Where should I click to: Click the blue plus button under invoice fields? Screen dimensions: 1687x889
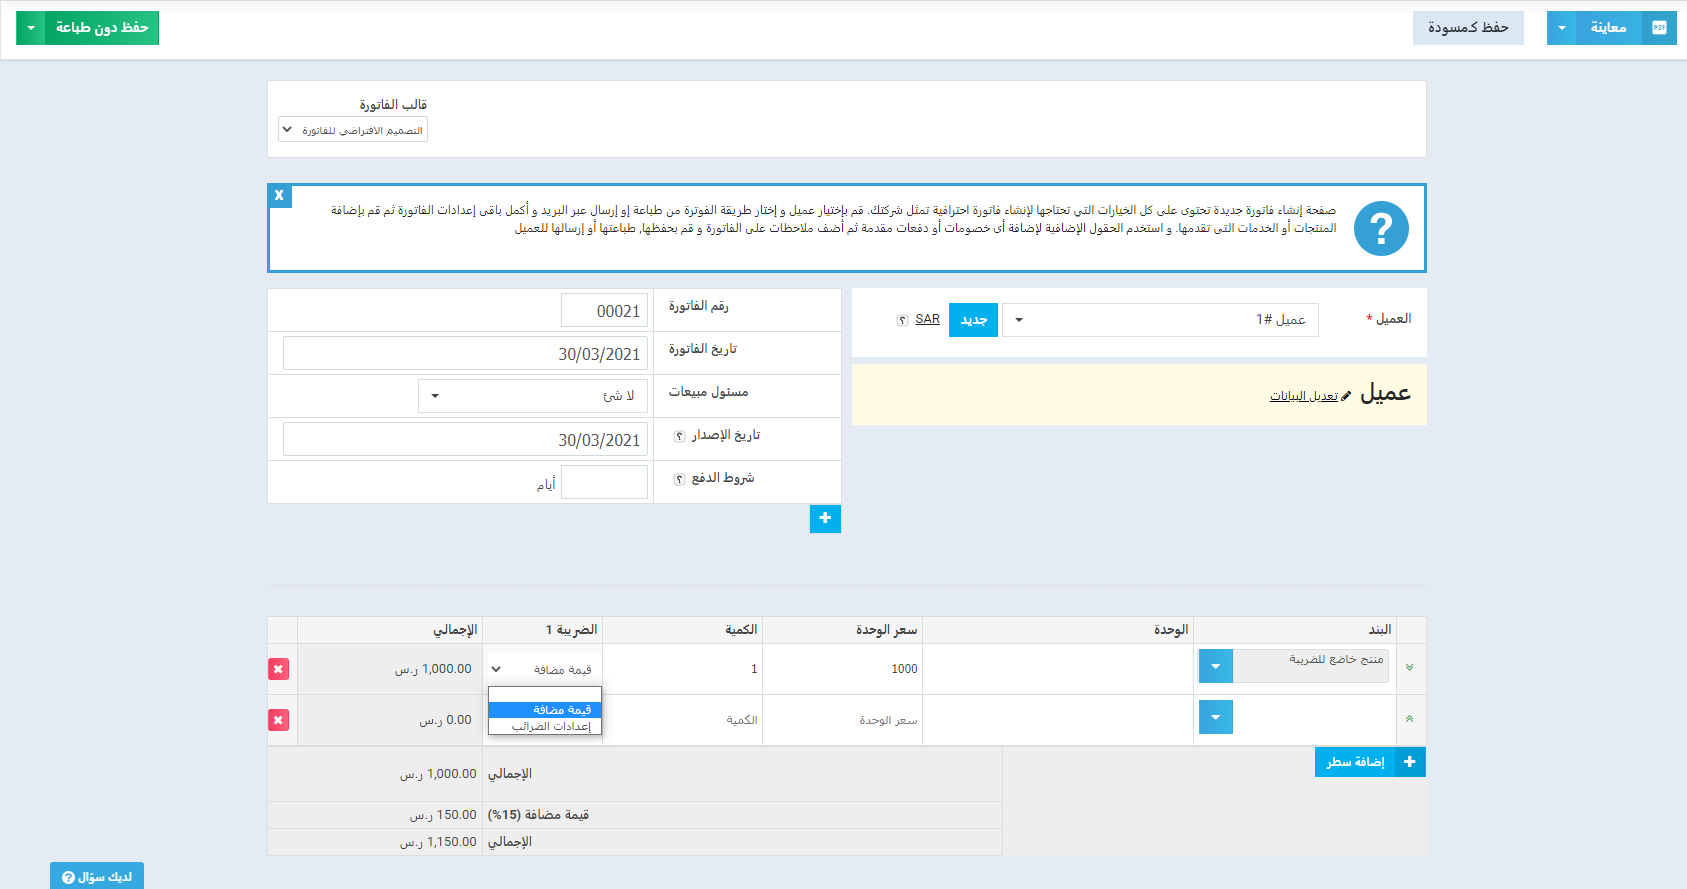[x=825, y=518]
